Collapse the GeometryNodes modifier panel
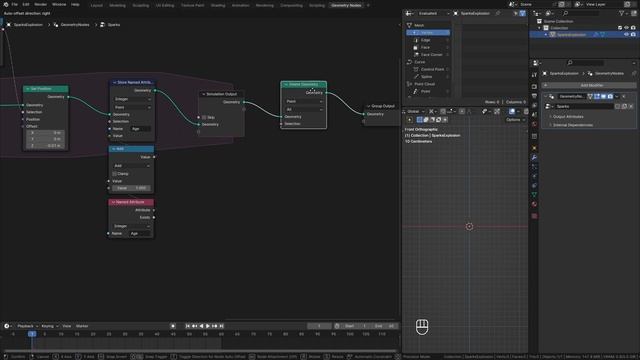This screenshot has height=360, width=640. coord(546,97)
